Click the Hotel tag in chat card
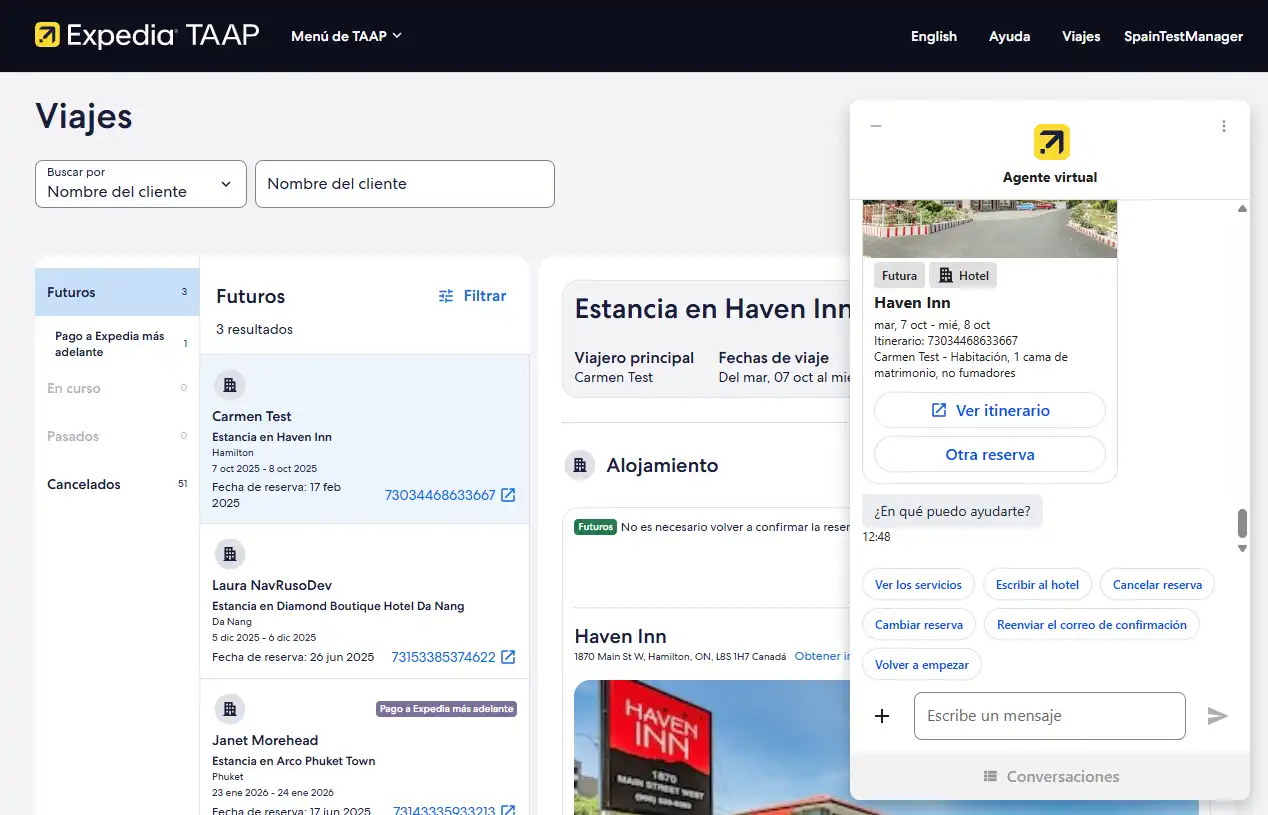 coord(963,276)
